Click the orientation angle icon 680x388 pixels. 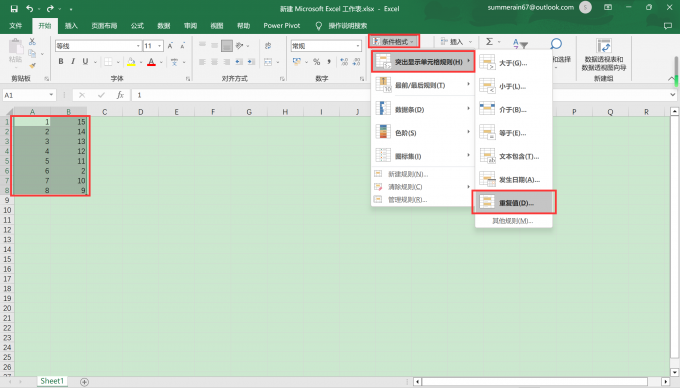pos(239,46)
